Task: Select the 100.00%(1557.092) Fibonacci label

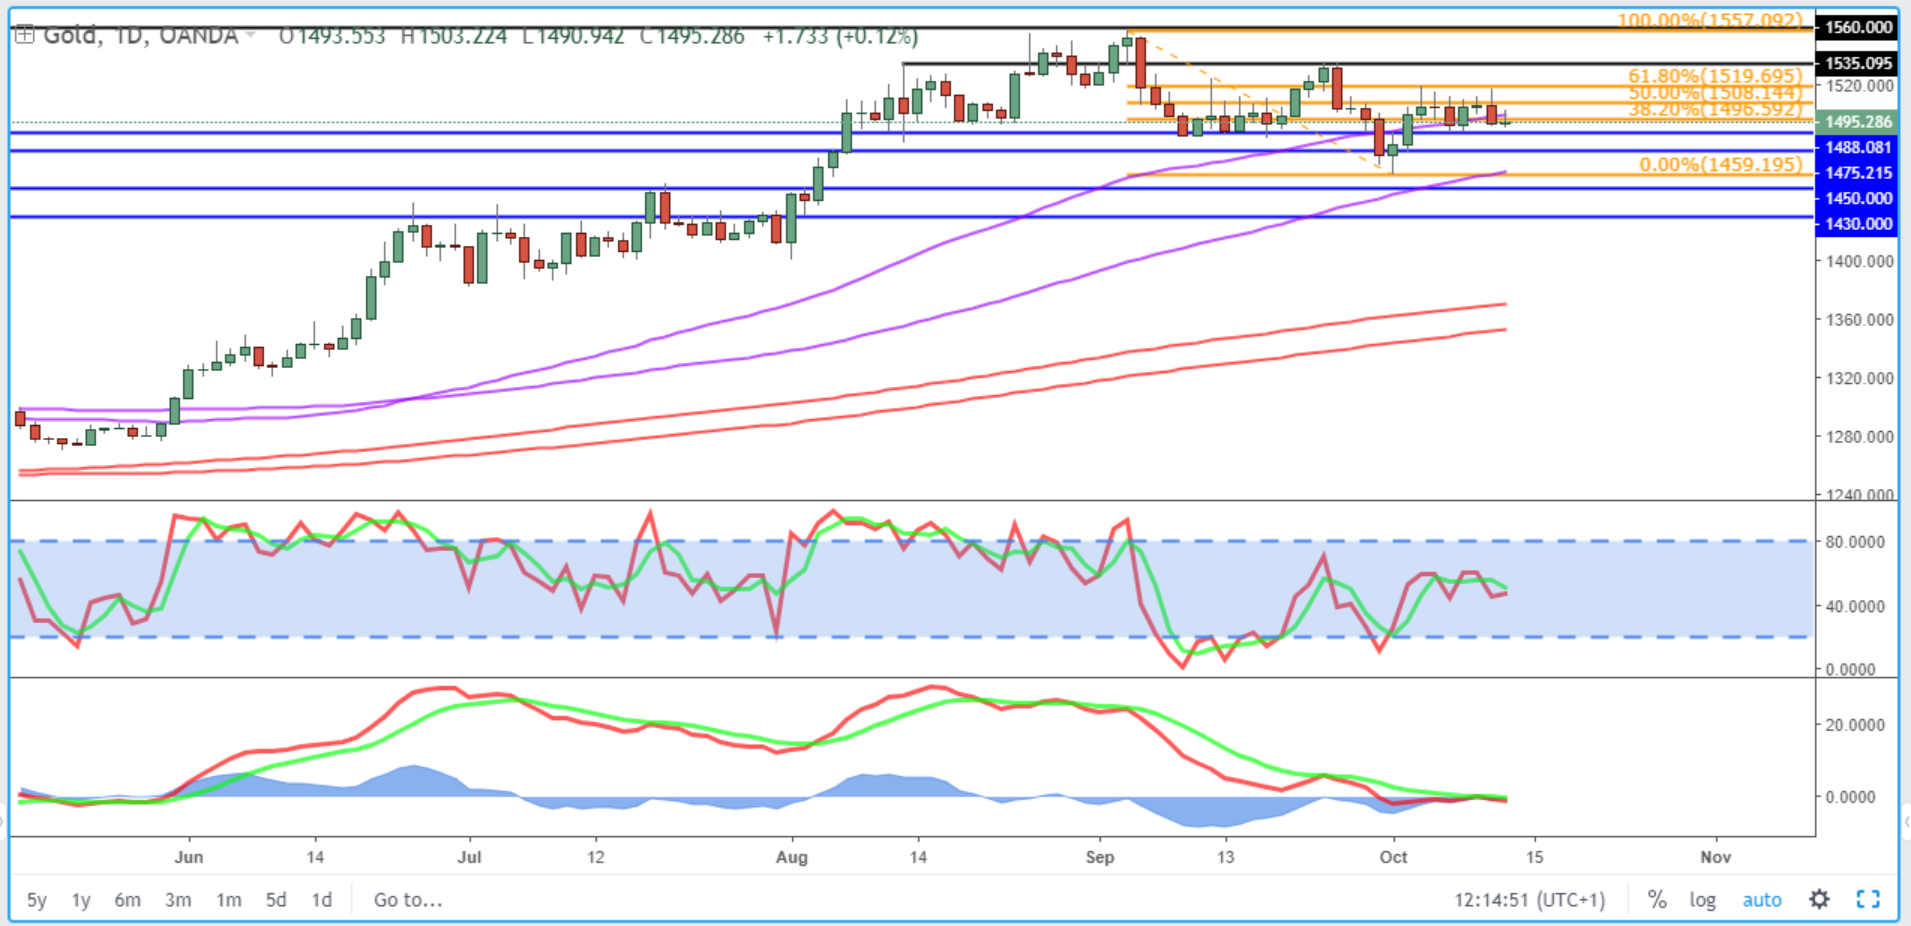Action: 1710,20
